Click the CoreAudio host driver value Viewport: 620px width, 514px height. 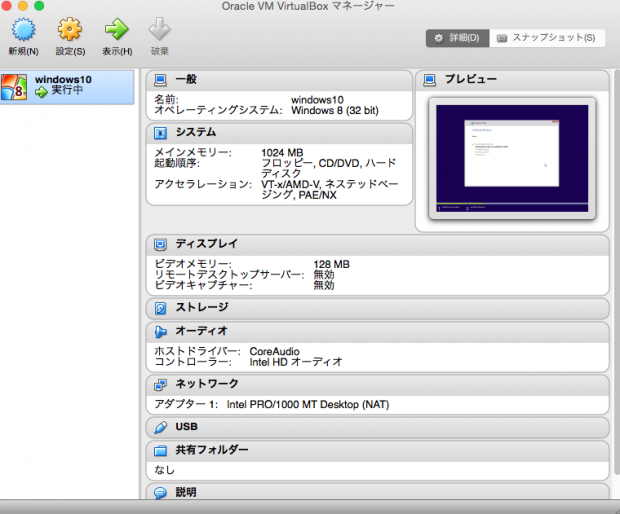click(x=274, y=351)
